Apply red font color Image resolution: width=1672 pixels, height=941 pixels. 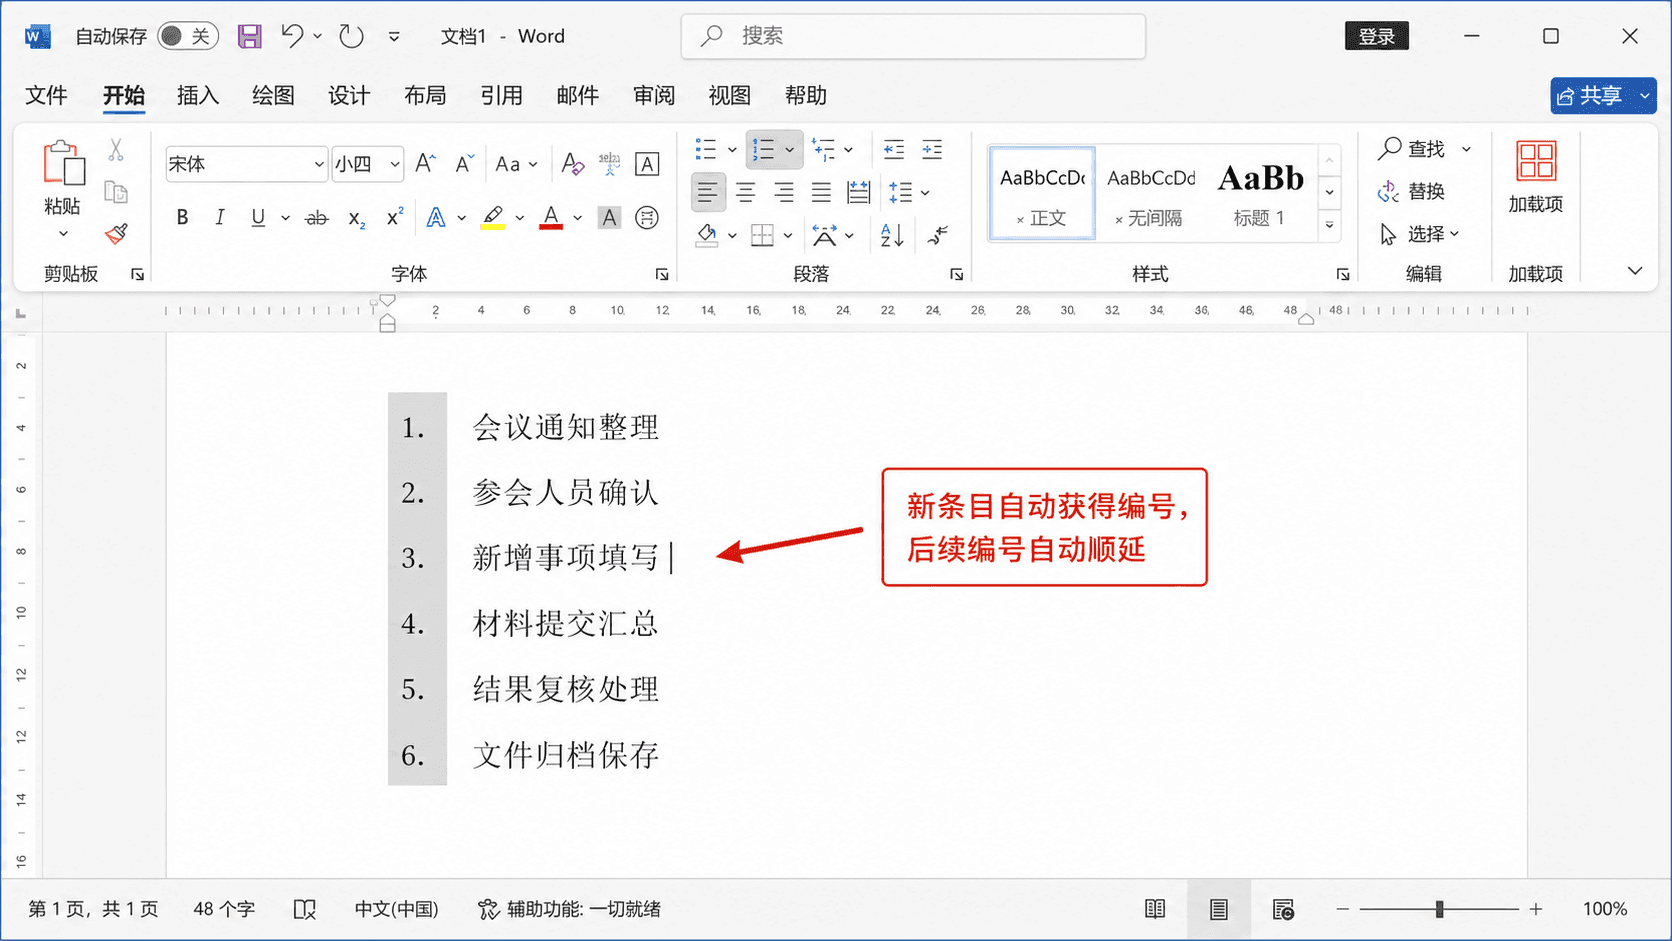550,217
